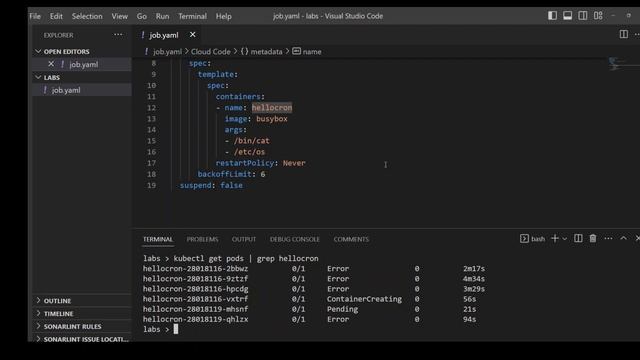Open the Go menu
This screenshot has width=640, height=360.
(x=142, y=16)
